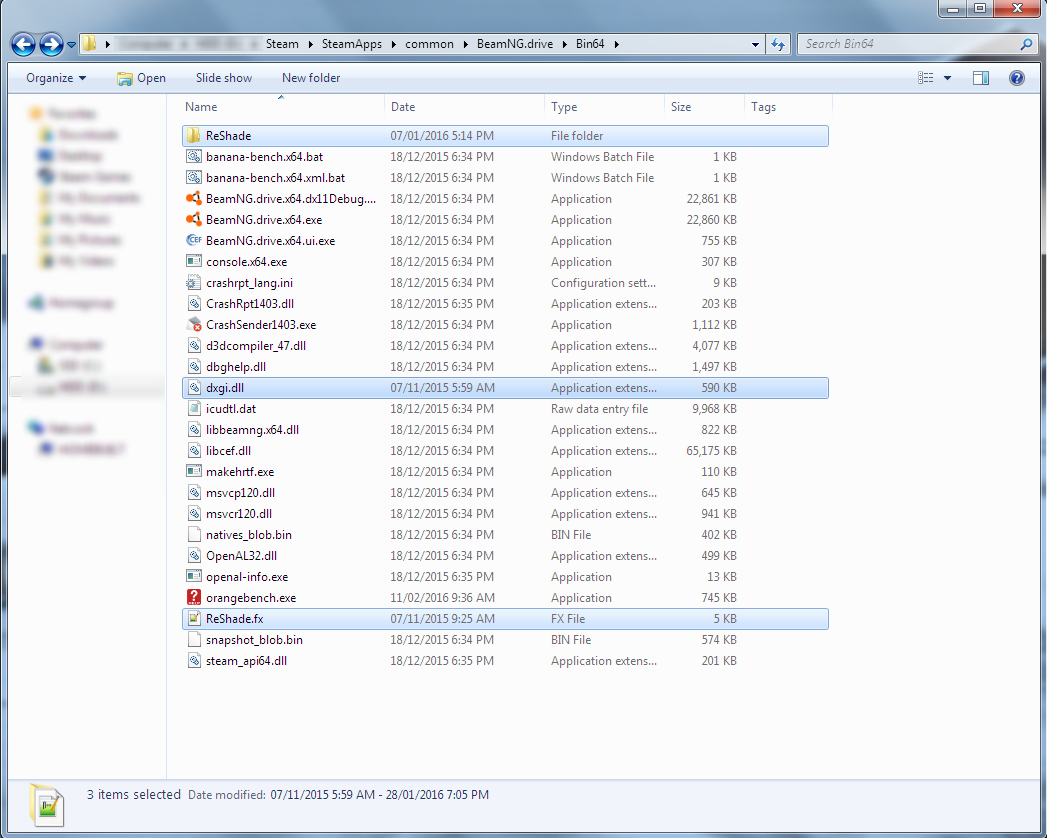Refresh the Bin64 folder view

coord(778,44)
